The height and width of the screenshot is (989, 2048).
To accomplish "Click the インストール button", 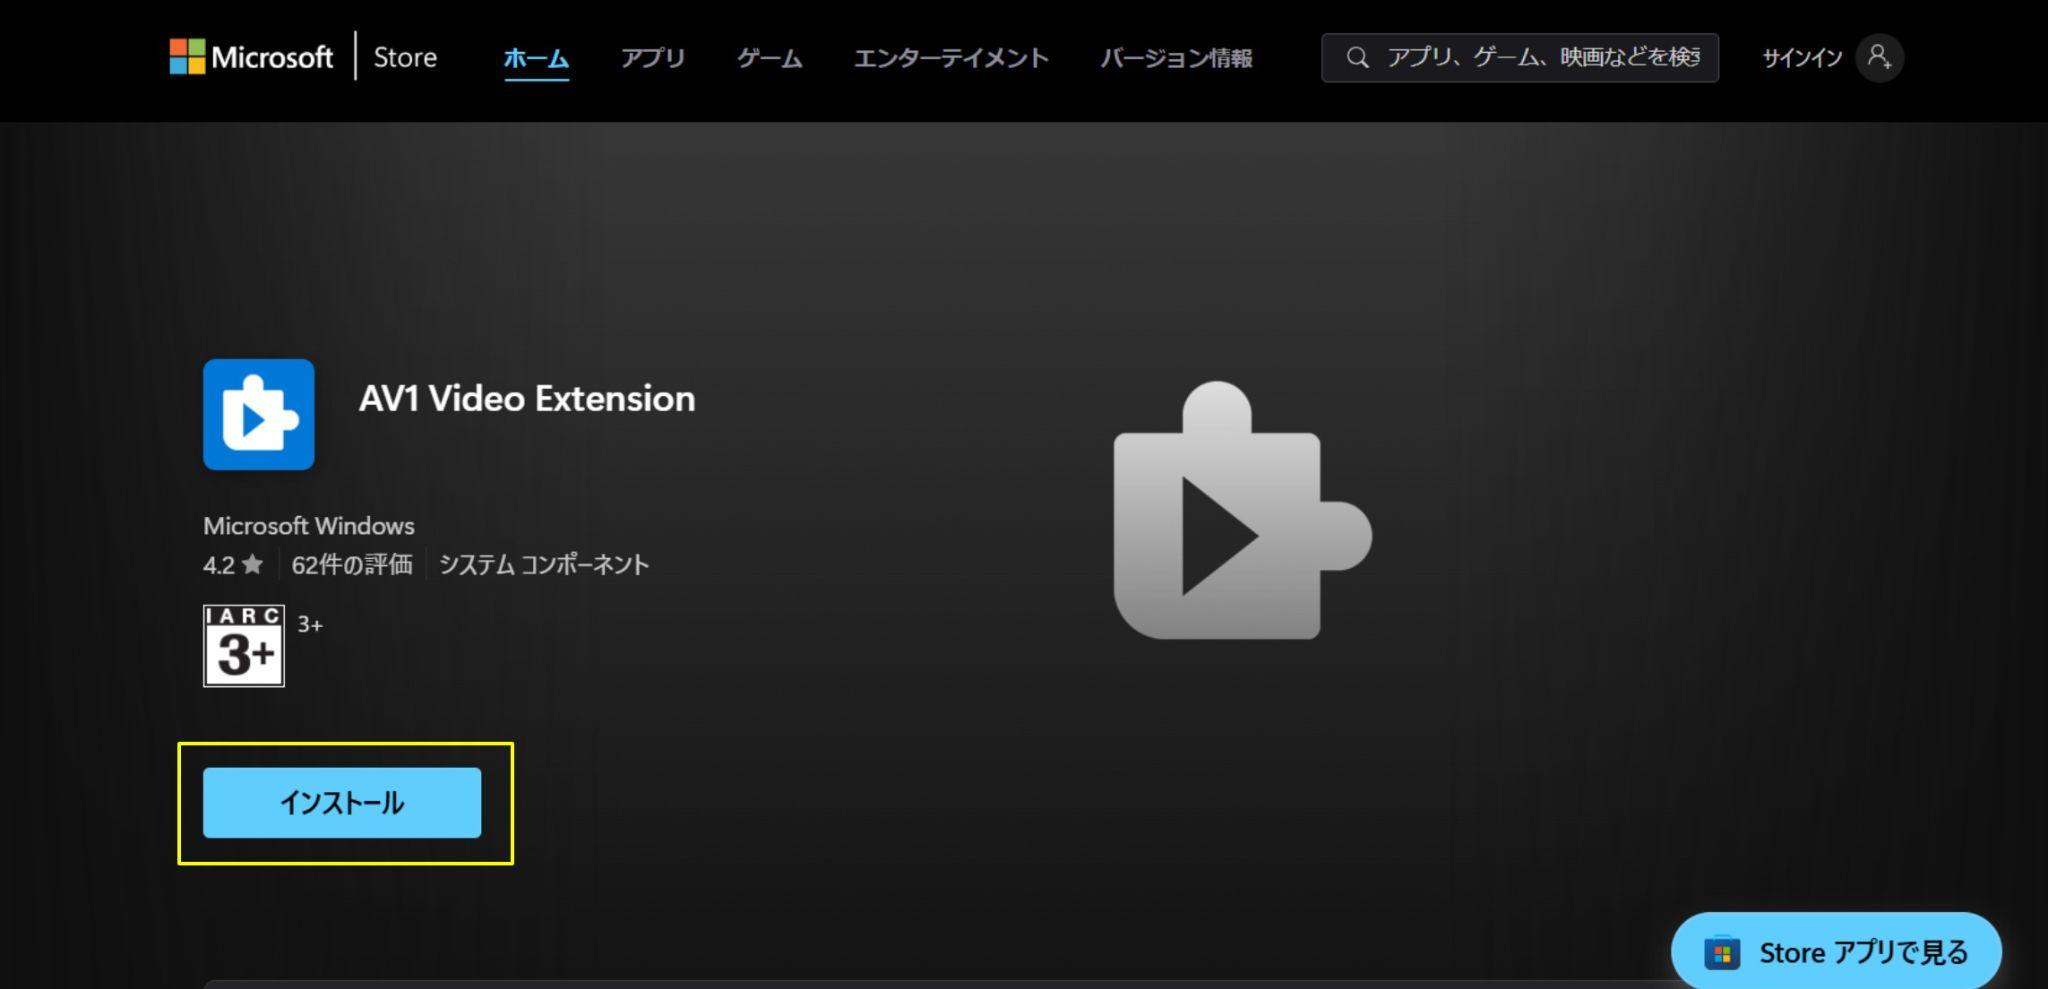I will [342, 803].
